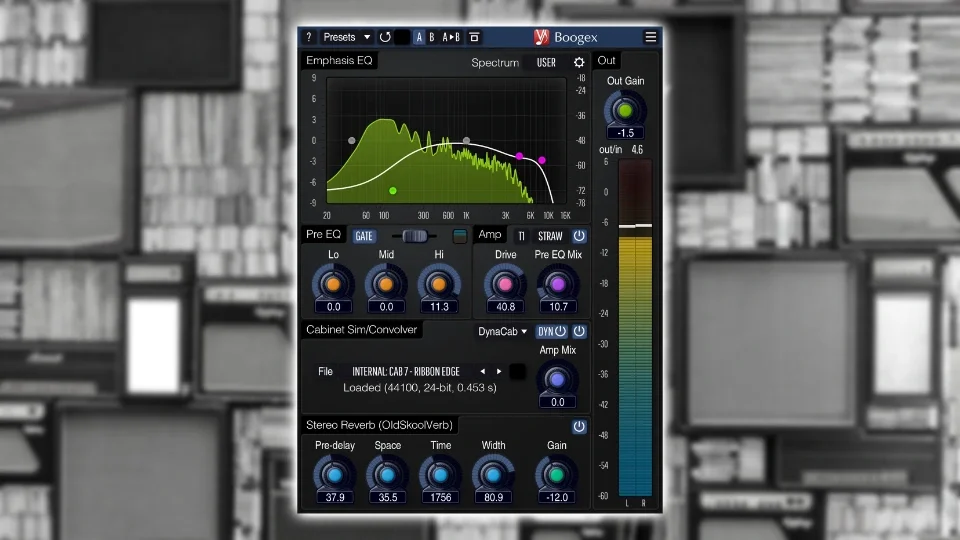Edit the Out Gain value -1.5
The height and width of the screenshot is (540, 960).
pyautogui.click(x=625, y=133)
